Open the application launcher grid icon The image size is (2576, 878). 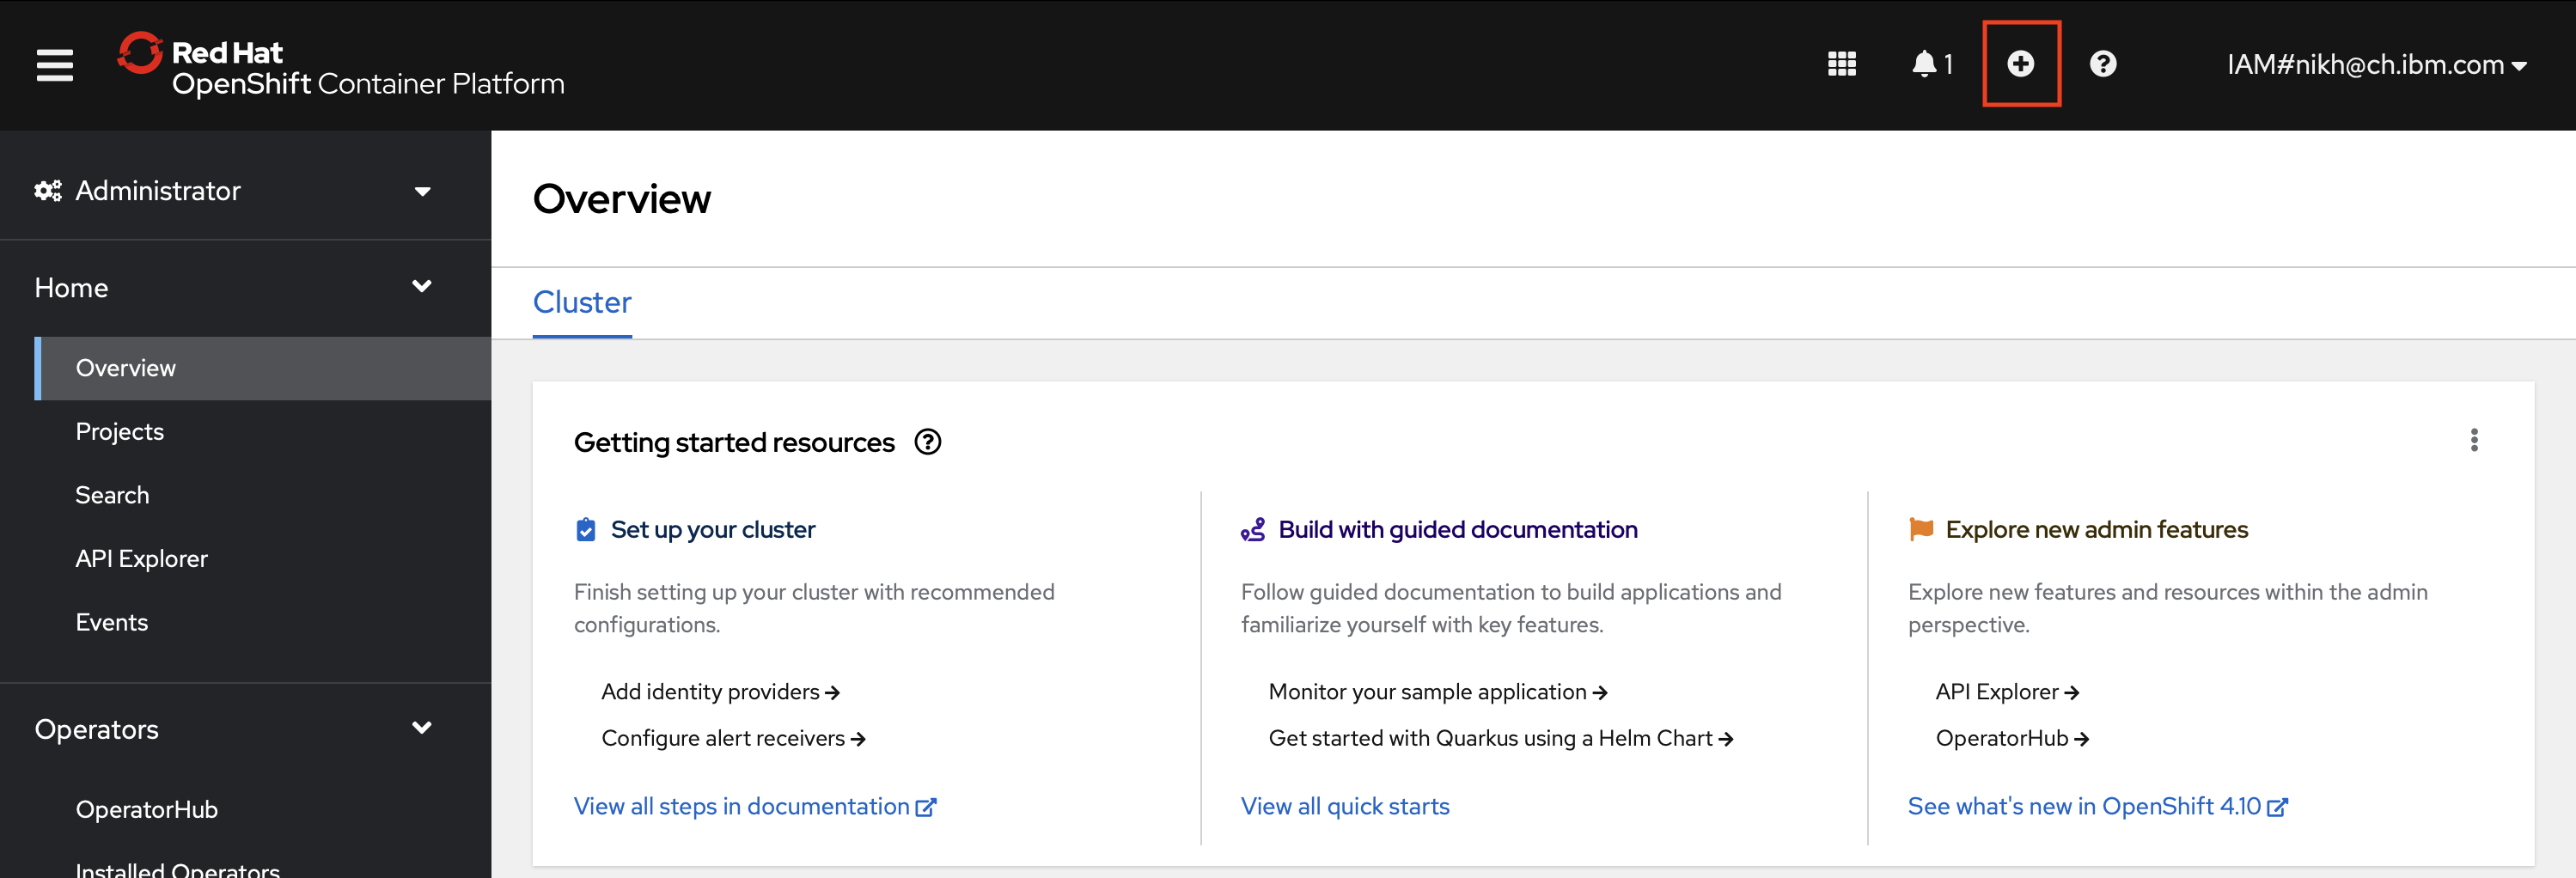coord(1841,64)
